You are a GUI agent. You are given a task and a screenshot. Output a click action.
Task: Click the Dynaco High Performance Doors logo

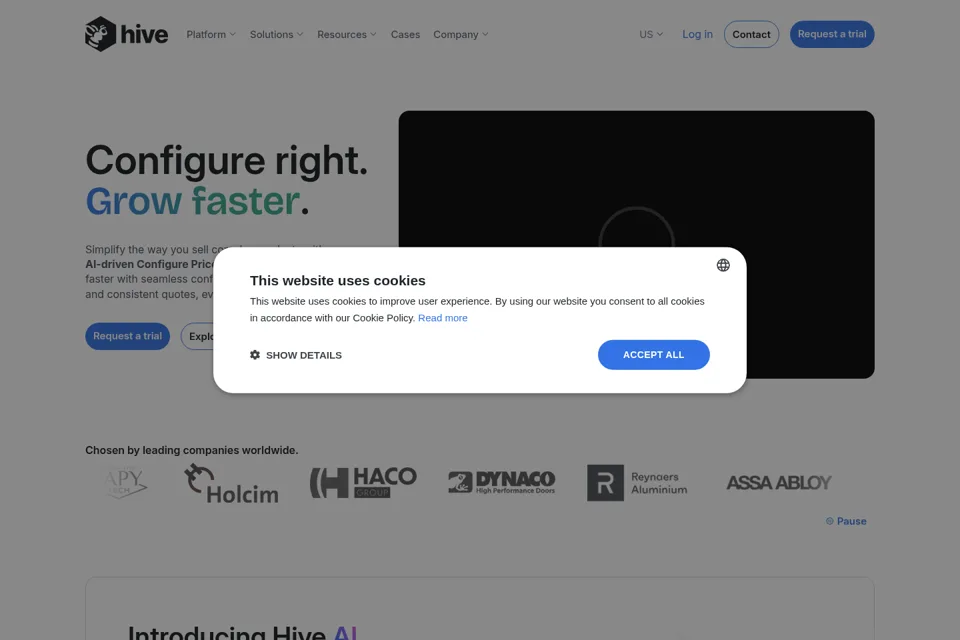point(501,483)
